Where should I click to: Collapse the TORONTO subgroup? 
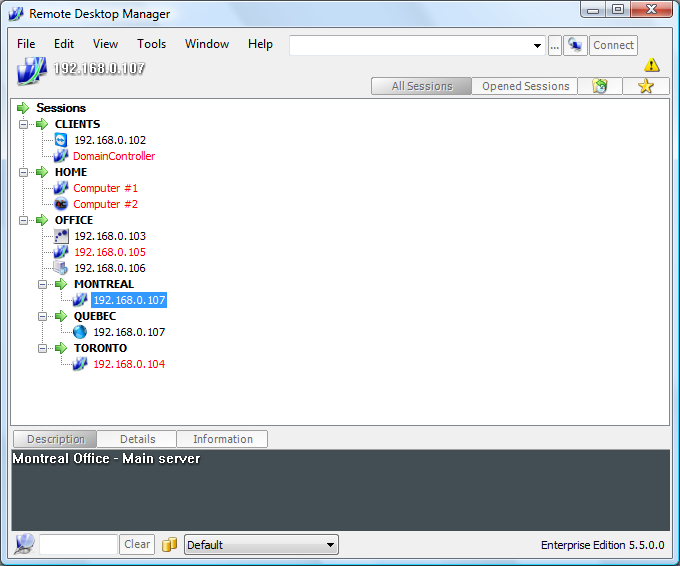(x=42, y=348)
